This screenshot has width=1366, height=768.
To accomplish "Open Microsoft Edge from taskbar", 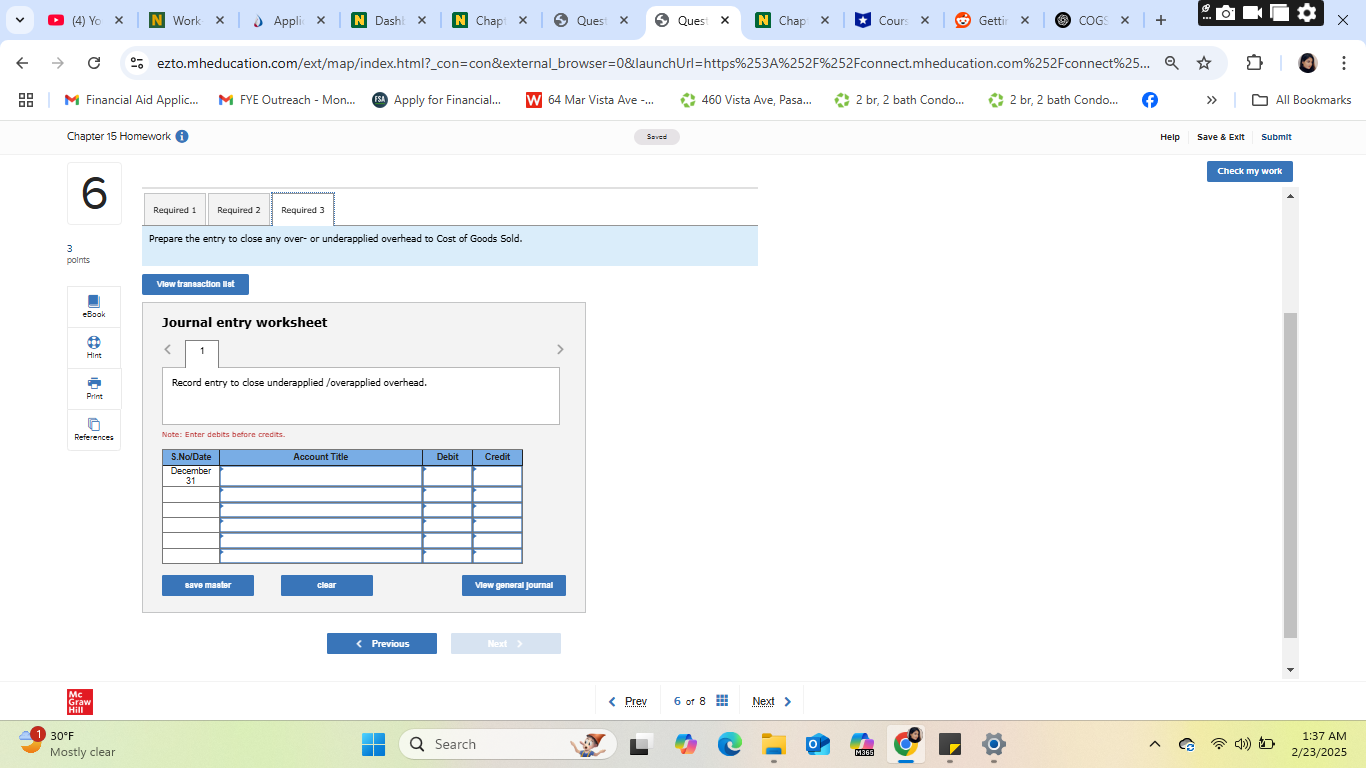I will coord(730,744).
